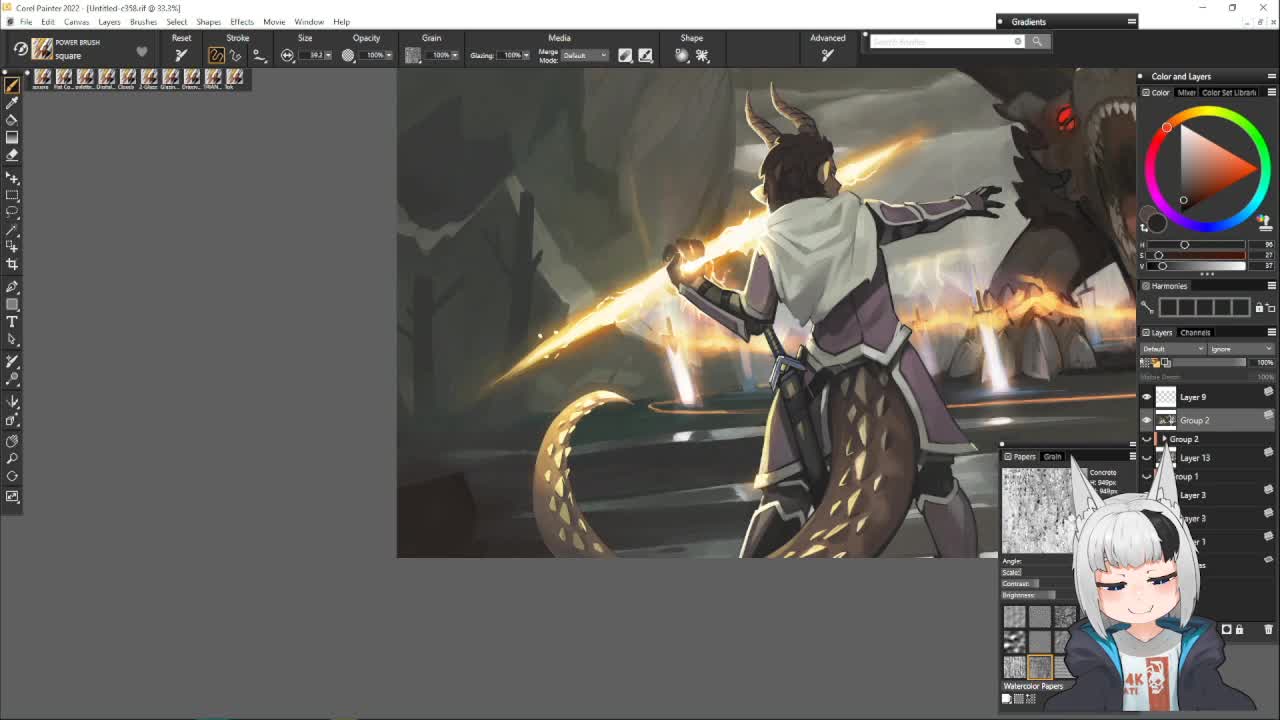1280x720 pixels.
Task: Select the Layer Adjuster tool
Action: pos(12,178)
